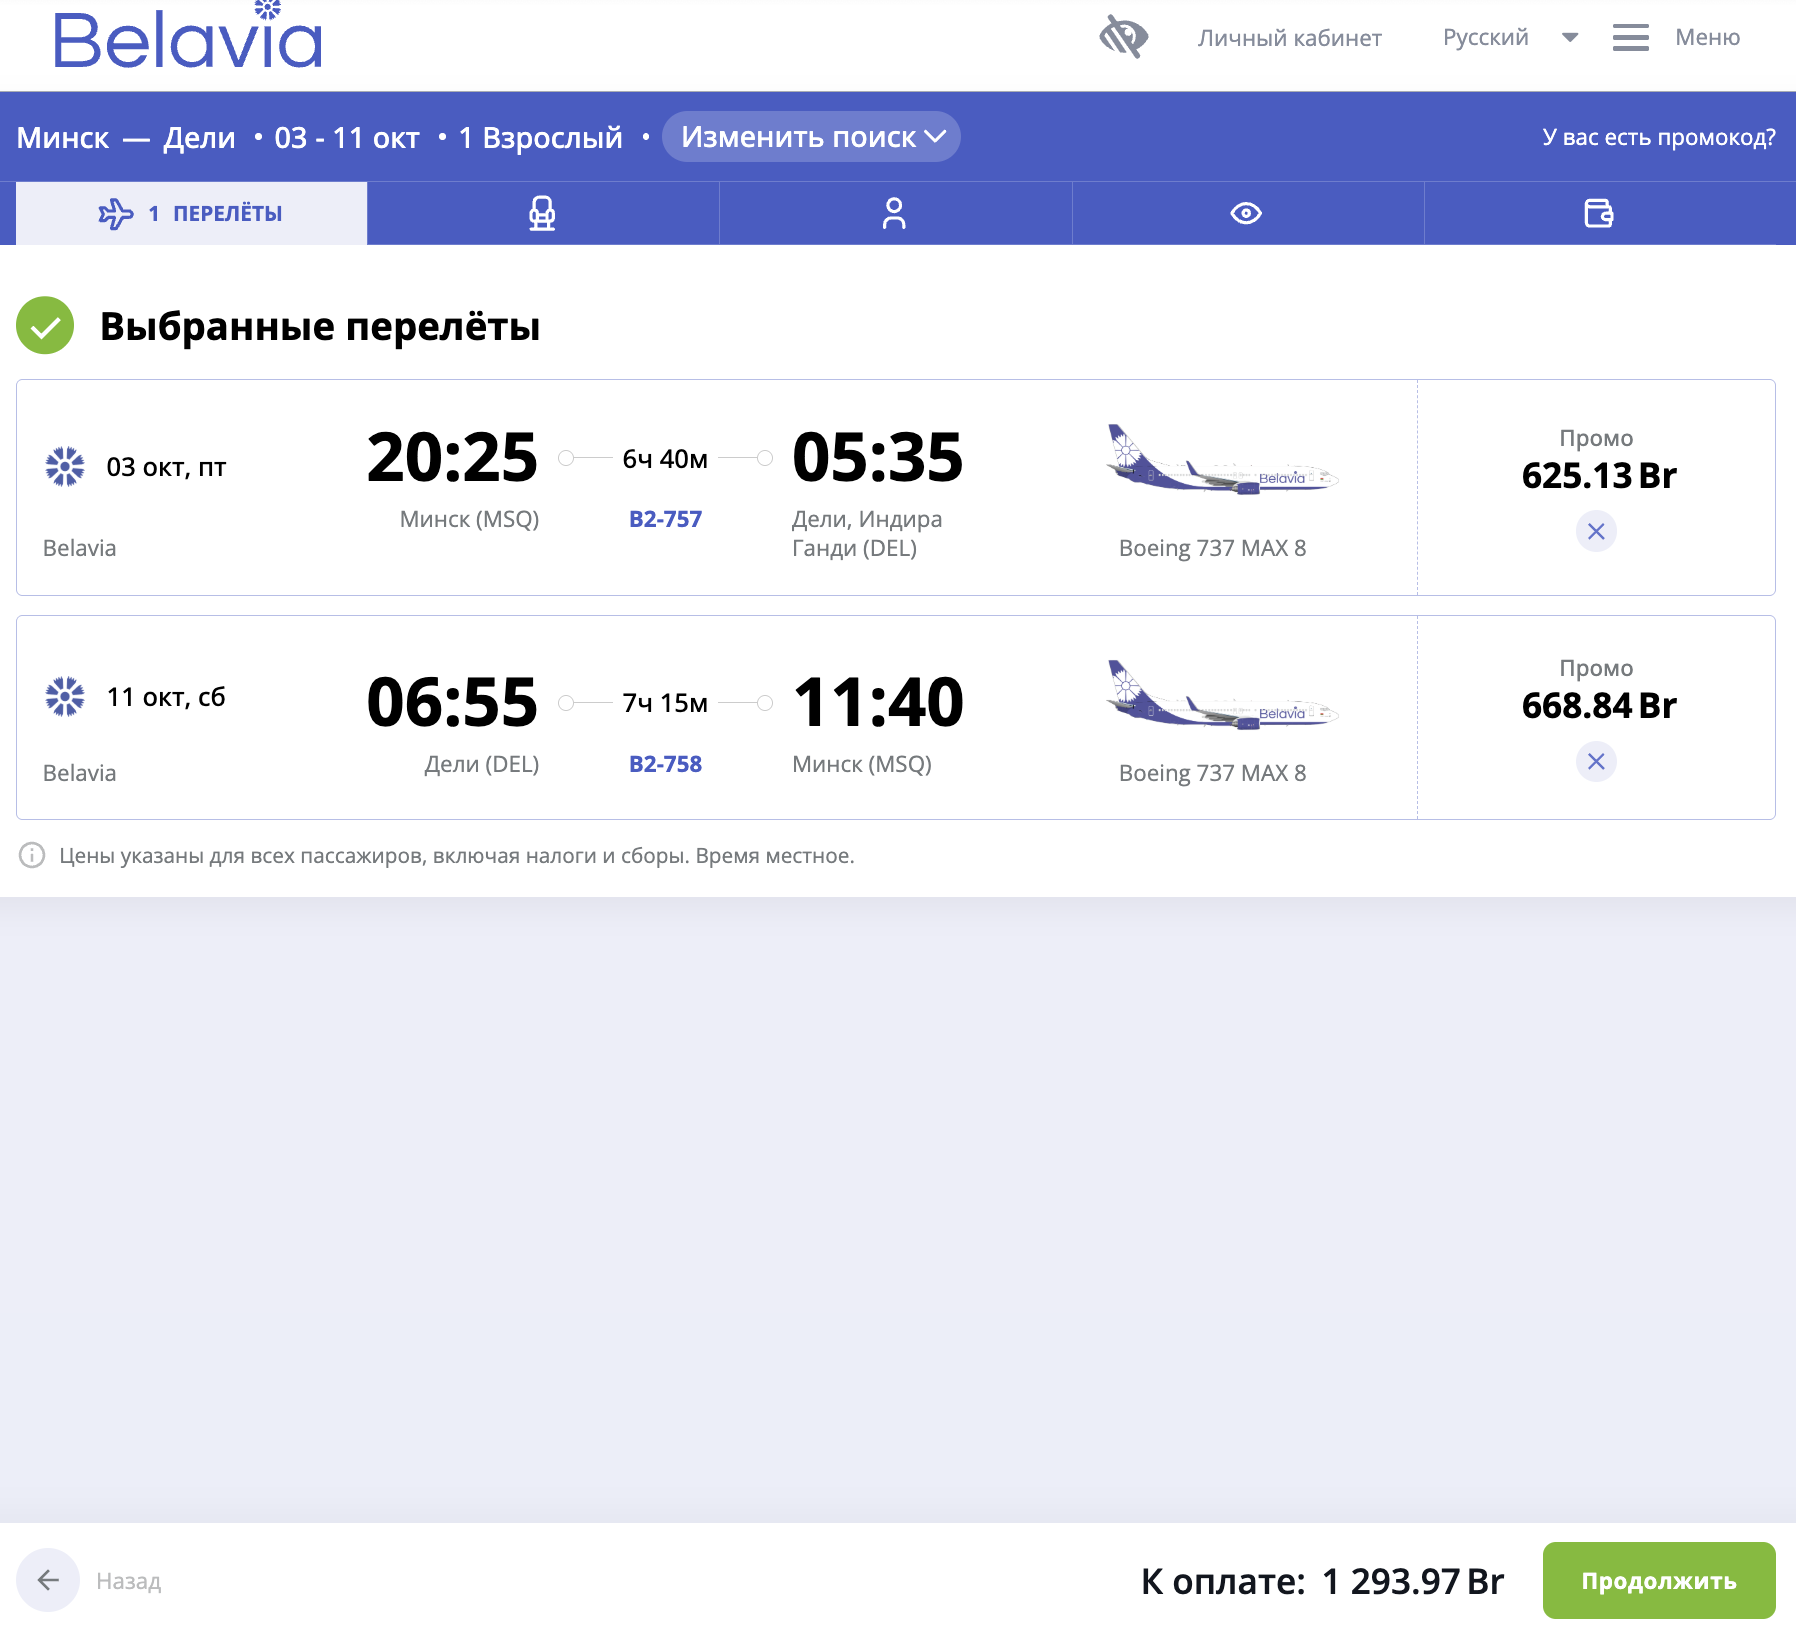Open the review eye step tab
1796x1630 pixels.
click(x=1247, y=213)
